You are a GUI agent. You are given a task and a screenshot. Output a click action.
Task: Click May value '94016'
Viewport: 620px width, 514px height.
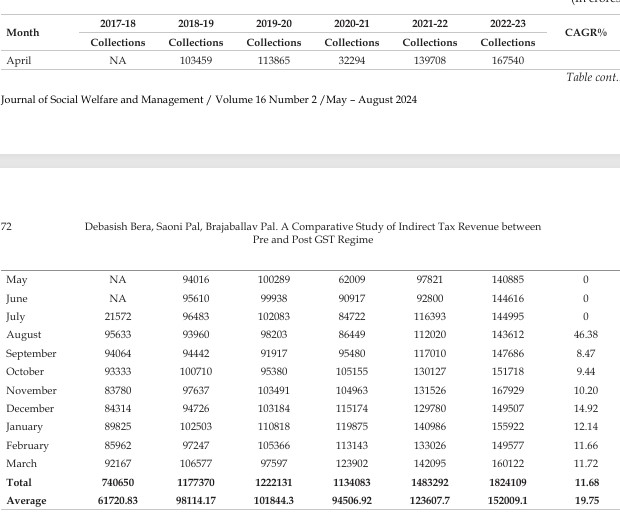coord(196,280)
